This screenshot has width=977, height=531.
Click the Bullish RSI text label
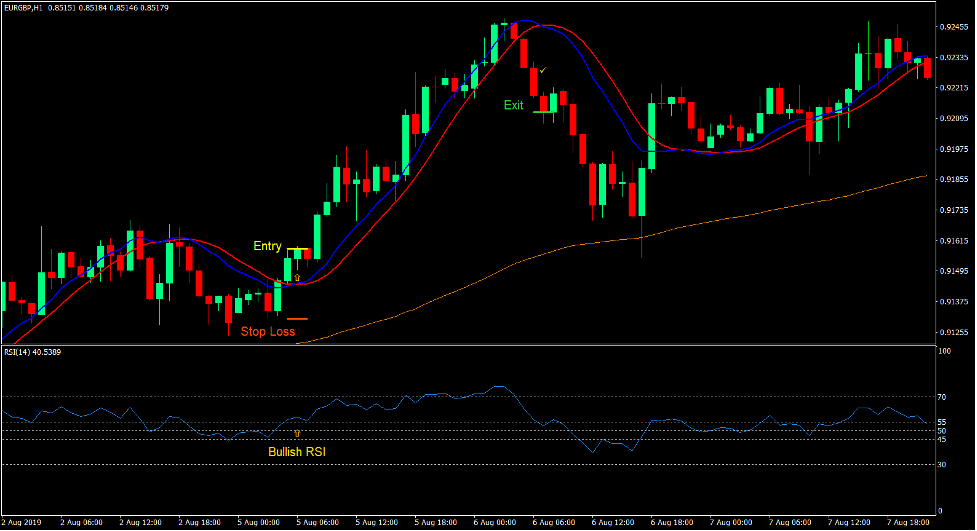[297, 451]
